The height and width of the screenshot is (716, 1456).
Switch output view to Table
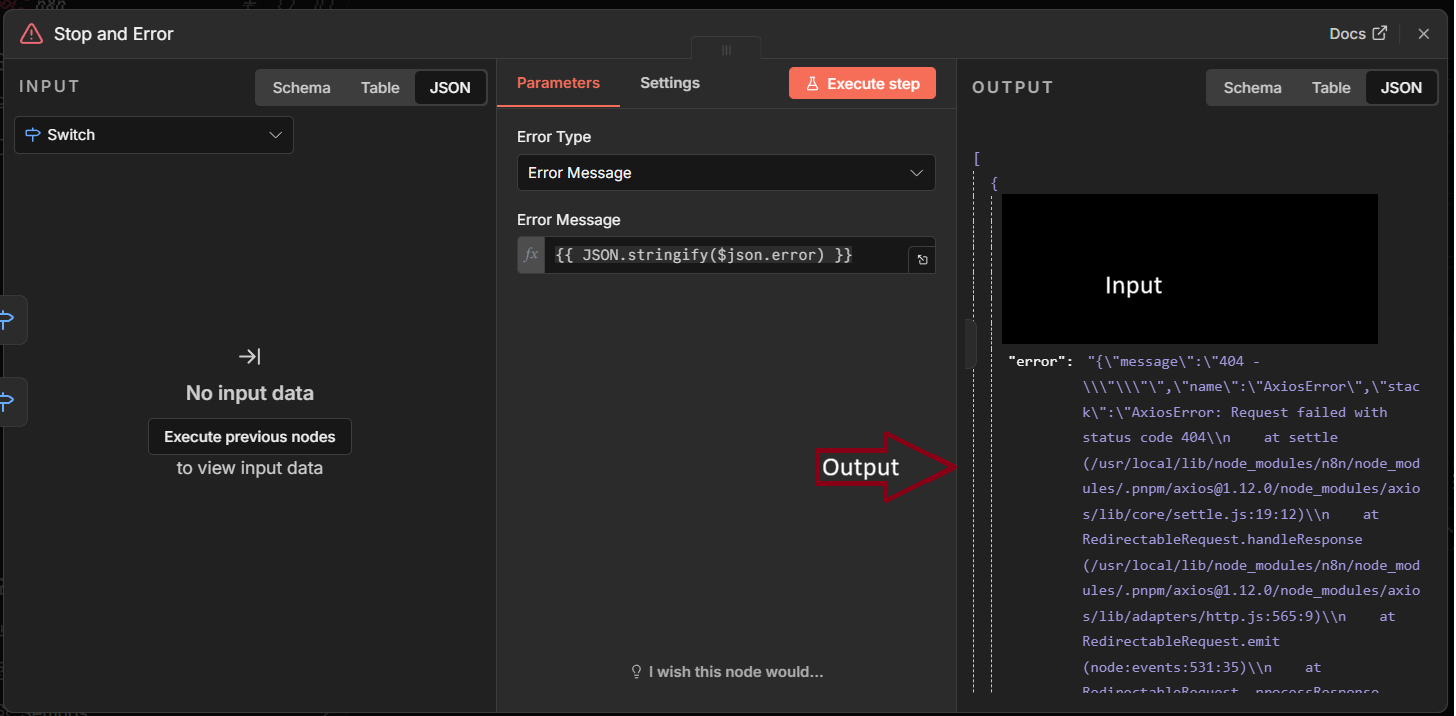(1331, 88)
